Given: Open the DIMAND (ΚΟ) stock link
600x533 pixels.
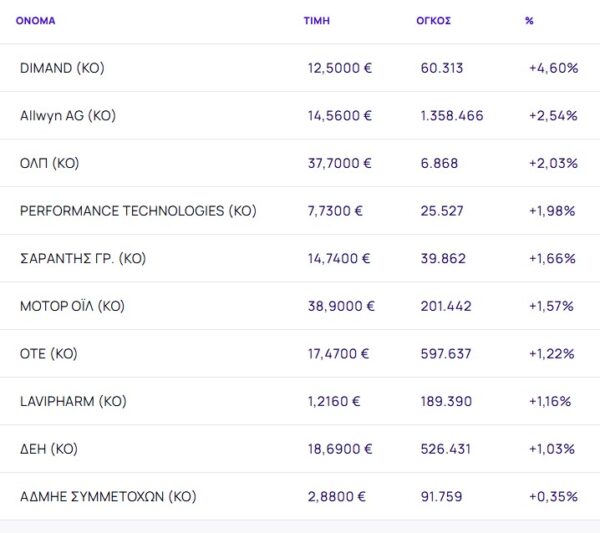Looking at the screenshot, I should (x=62, y=68).
